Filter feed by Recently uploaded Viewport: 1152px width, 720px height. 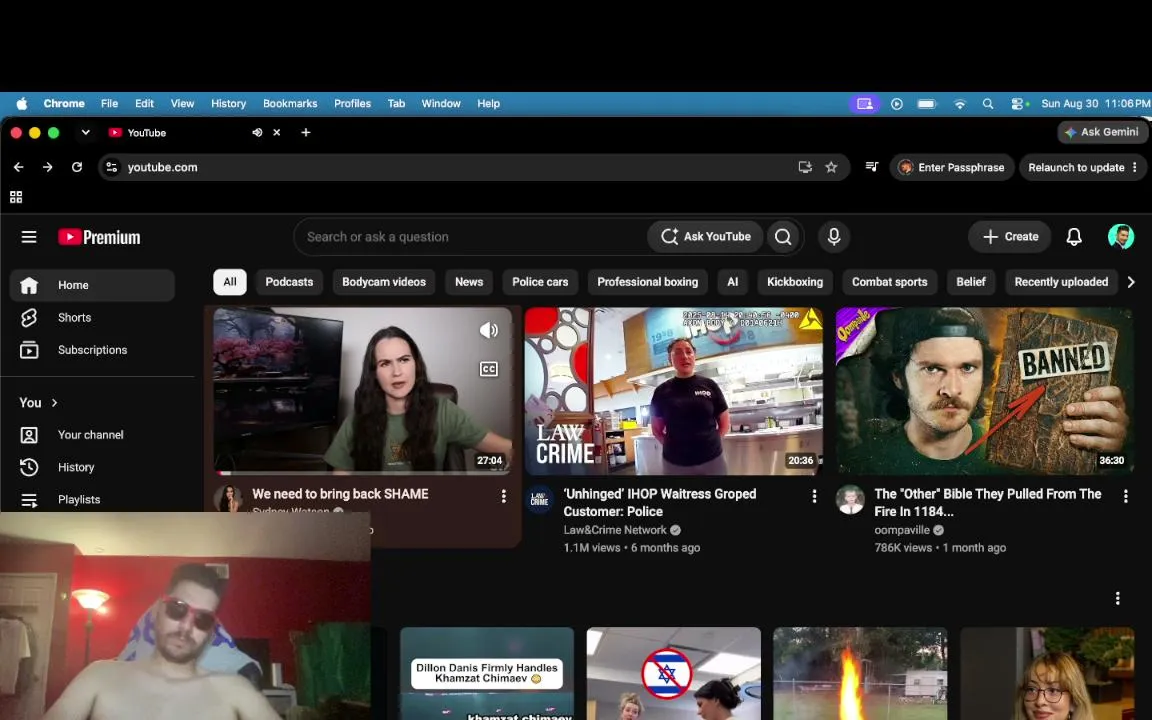pyautogui.click(x=1061, y=282)
